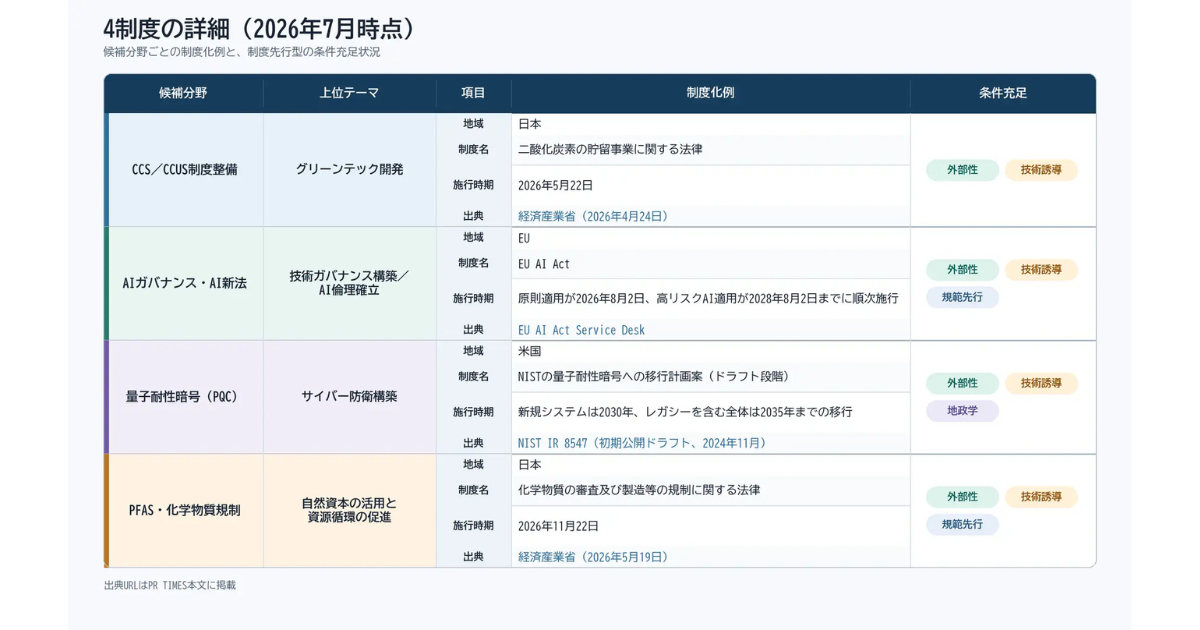
Task: Select the PFAS・化学物質規制 cell
Action: (x=185, y=510)
